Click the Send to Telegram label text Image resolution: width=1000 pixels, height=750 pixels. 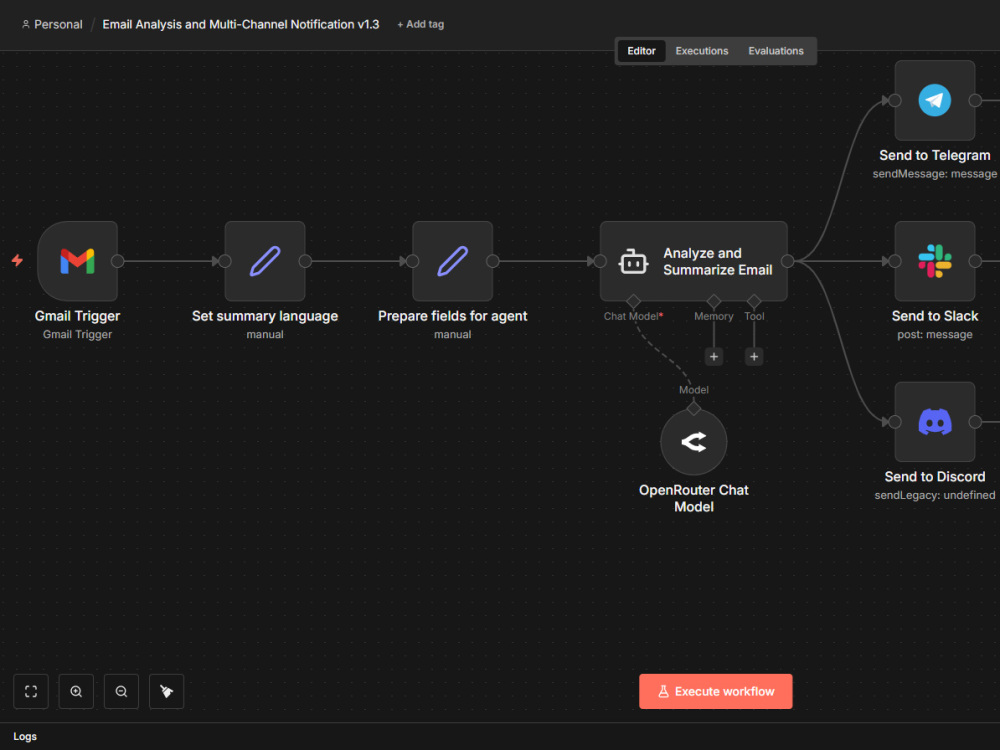pyautogui.click(x=934, y=156)
